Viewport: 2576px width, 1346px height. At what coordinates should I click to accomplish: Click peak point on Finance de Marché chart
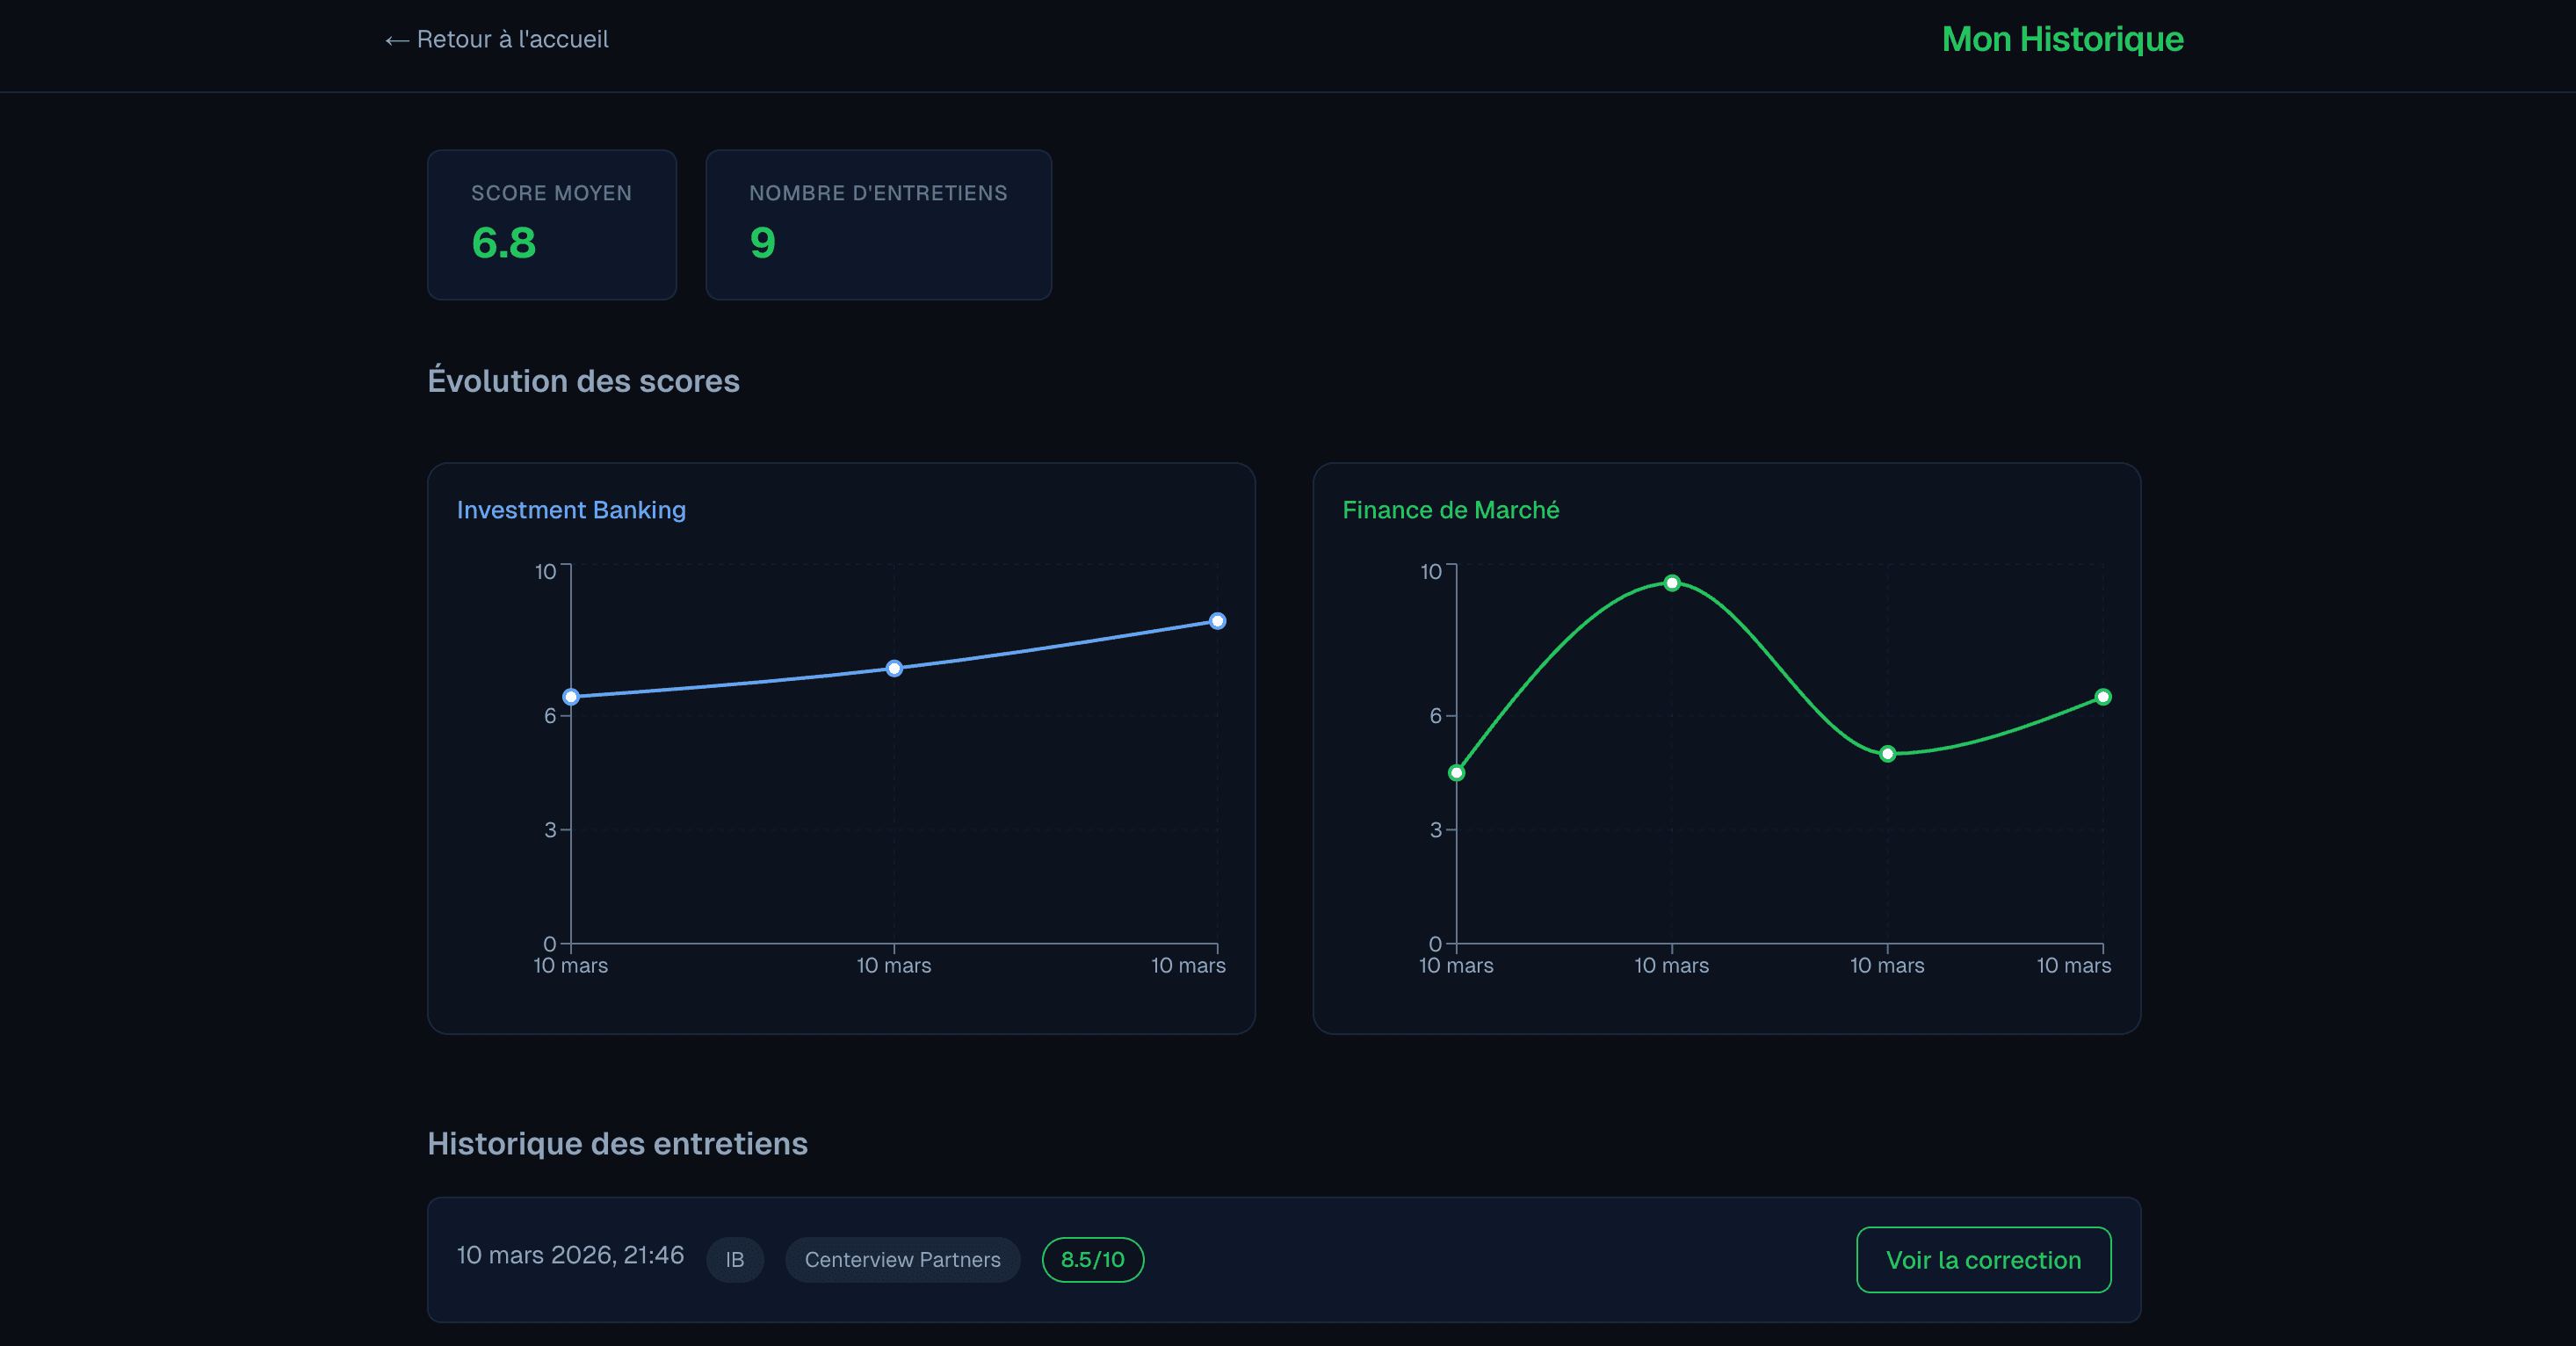(x=1671, y=583)
